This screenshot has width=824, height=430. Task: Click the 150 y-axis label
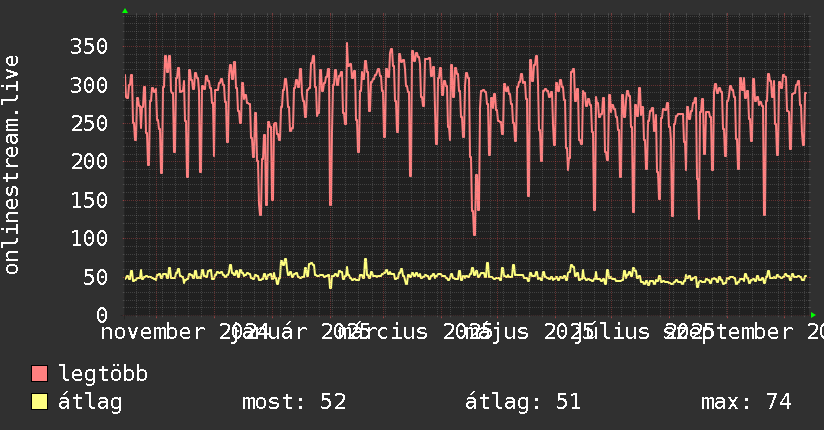pyautogui.click(x=89, y=200)
